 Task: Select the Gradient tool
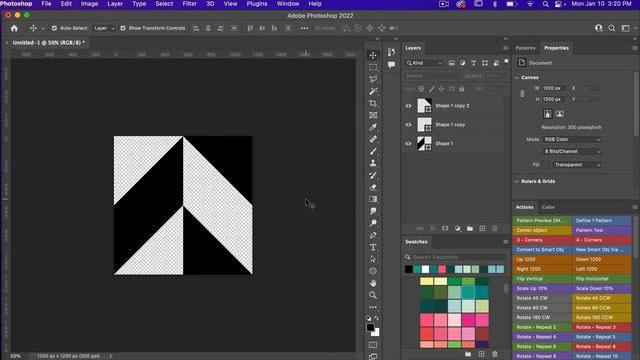click(373, 199)
